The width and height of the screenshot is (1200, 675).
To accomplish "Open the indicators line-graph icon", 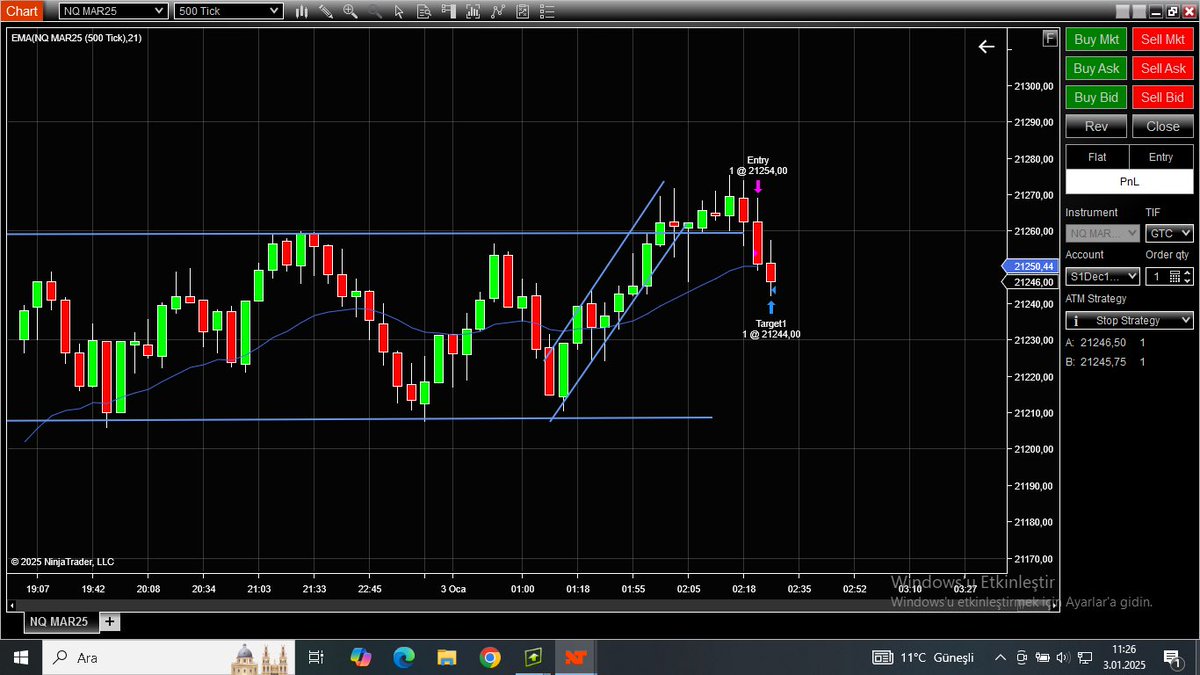I will [x=497, y=12].
